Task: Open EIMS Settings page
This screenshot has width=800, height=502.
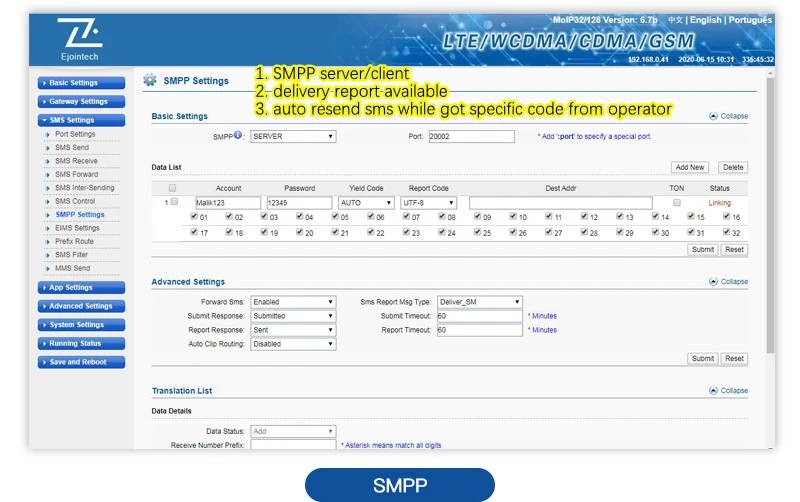Action: coord(77,228)
